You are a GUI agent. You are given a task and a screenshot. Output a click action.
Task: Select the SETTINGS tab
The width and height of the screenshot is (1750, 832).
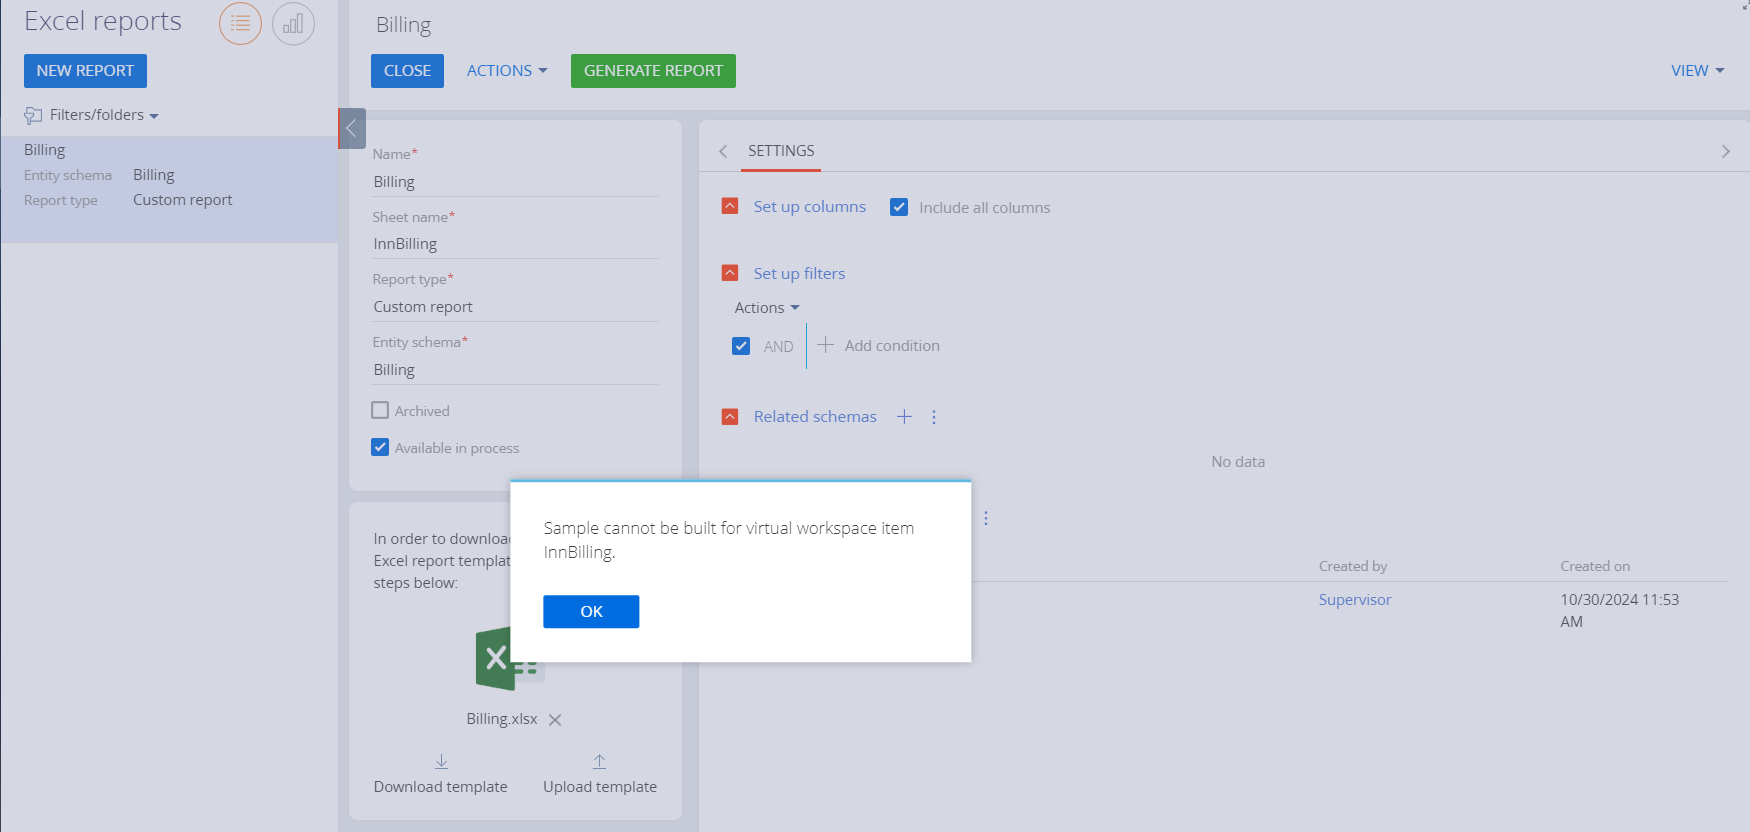coord(781,151)
